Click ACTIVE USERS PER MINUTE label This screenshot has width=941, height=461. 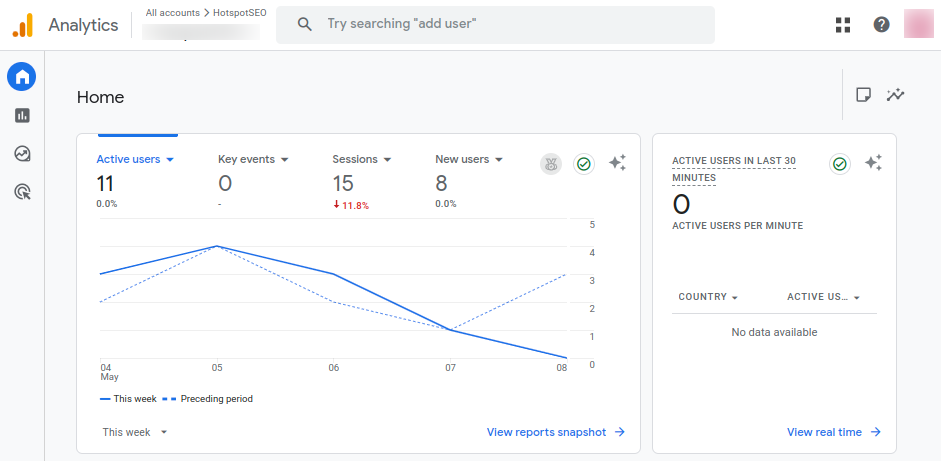(738, 226)
